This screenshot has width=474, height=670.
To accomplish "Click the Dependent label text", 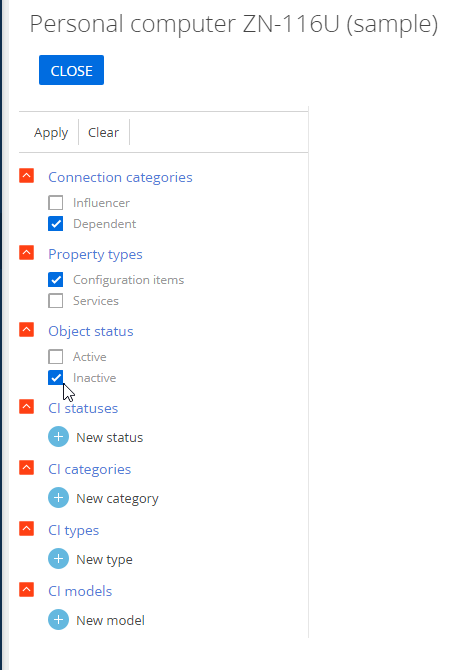I will (105, 224).
